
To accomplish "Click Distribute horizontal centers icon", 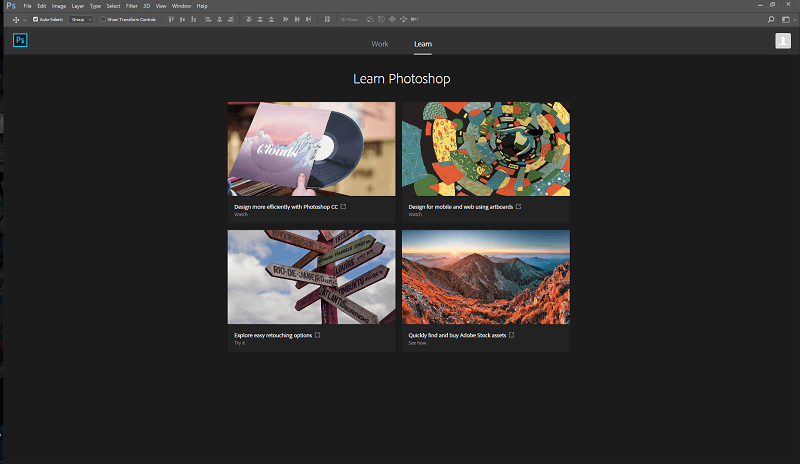I will [x=297, y=19].
